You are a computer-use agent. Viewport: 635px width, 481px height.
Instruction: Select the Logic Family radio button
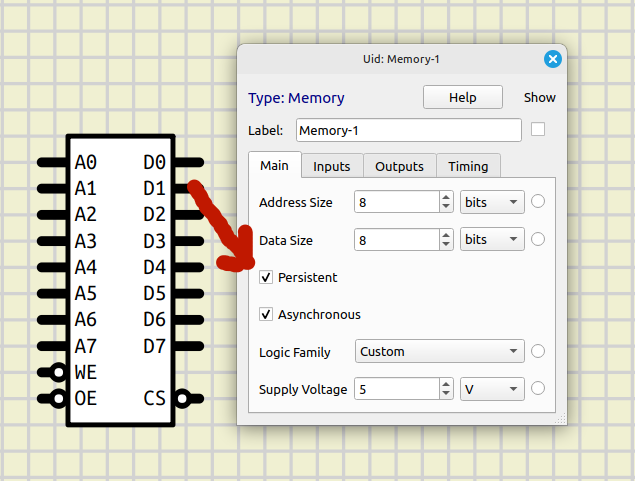(x=538, y=351)
